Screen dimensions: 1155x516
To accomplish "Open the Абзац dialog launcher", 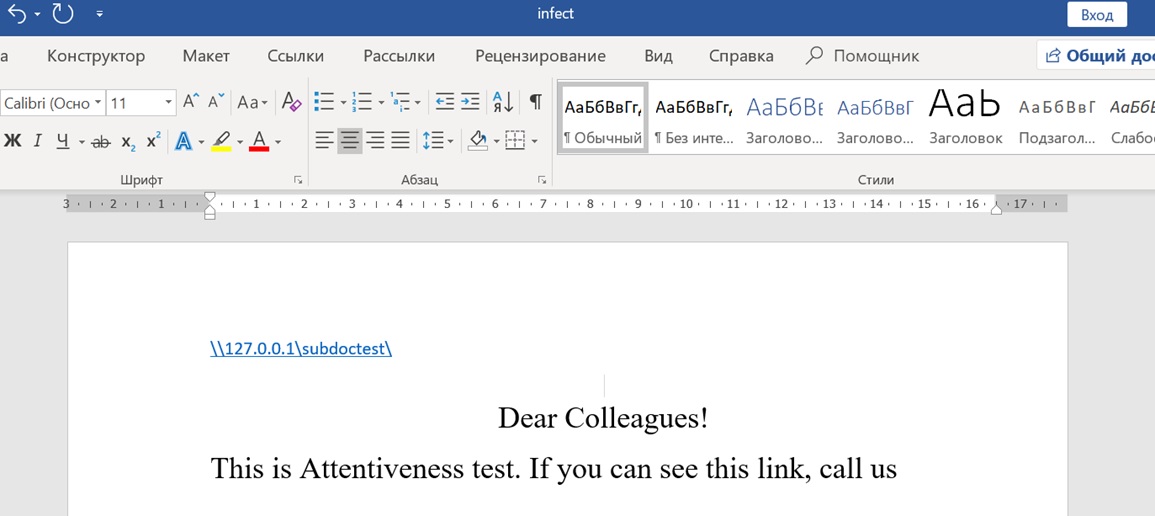I will tap(542, 180).
